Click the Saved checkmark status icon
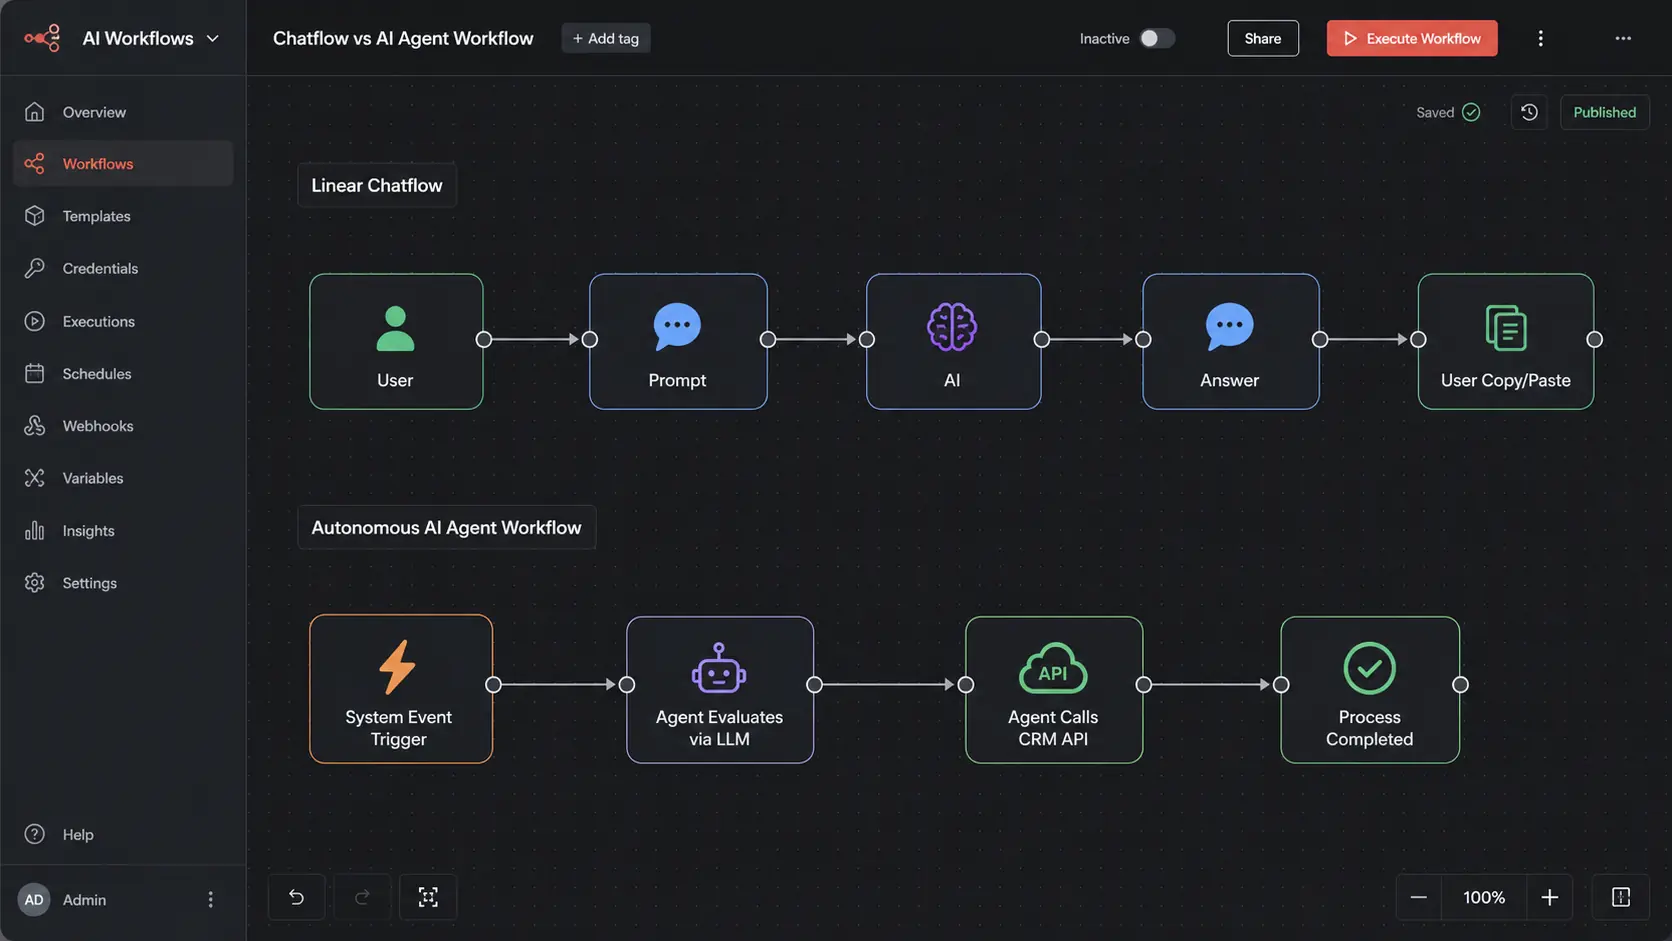Image resolution: width=1672 pixels, height=941 pixels. click(x=1471, y=112)
